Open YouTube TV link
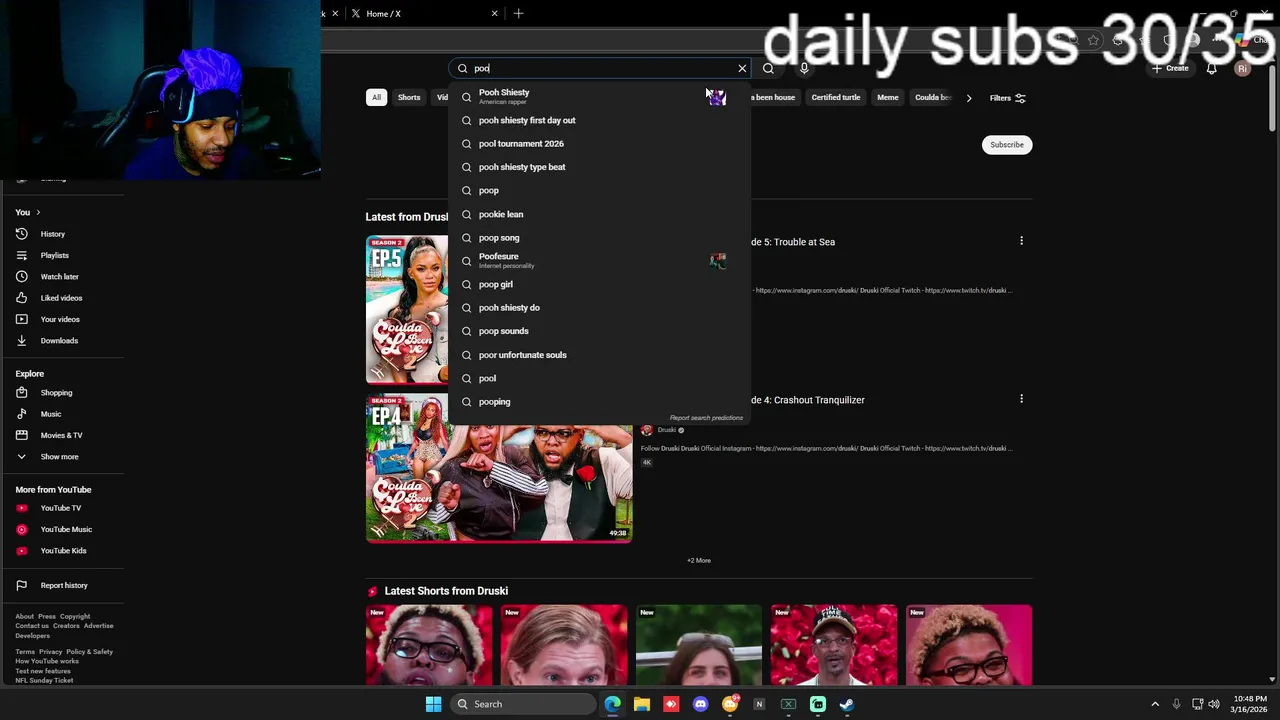The image size is (1280, 720). [61, 508]
